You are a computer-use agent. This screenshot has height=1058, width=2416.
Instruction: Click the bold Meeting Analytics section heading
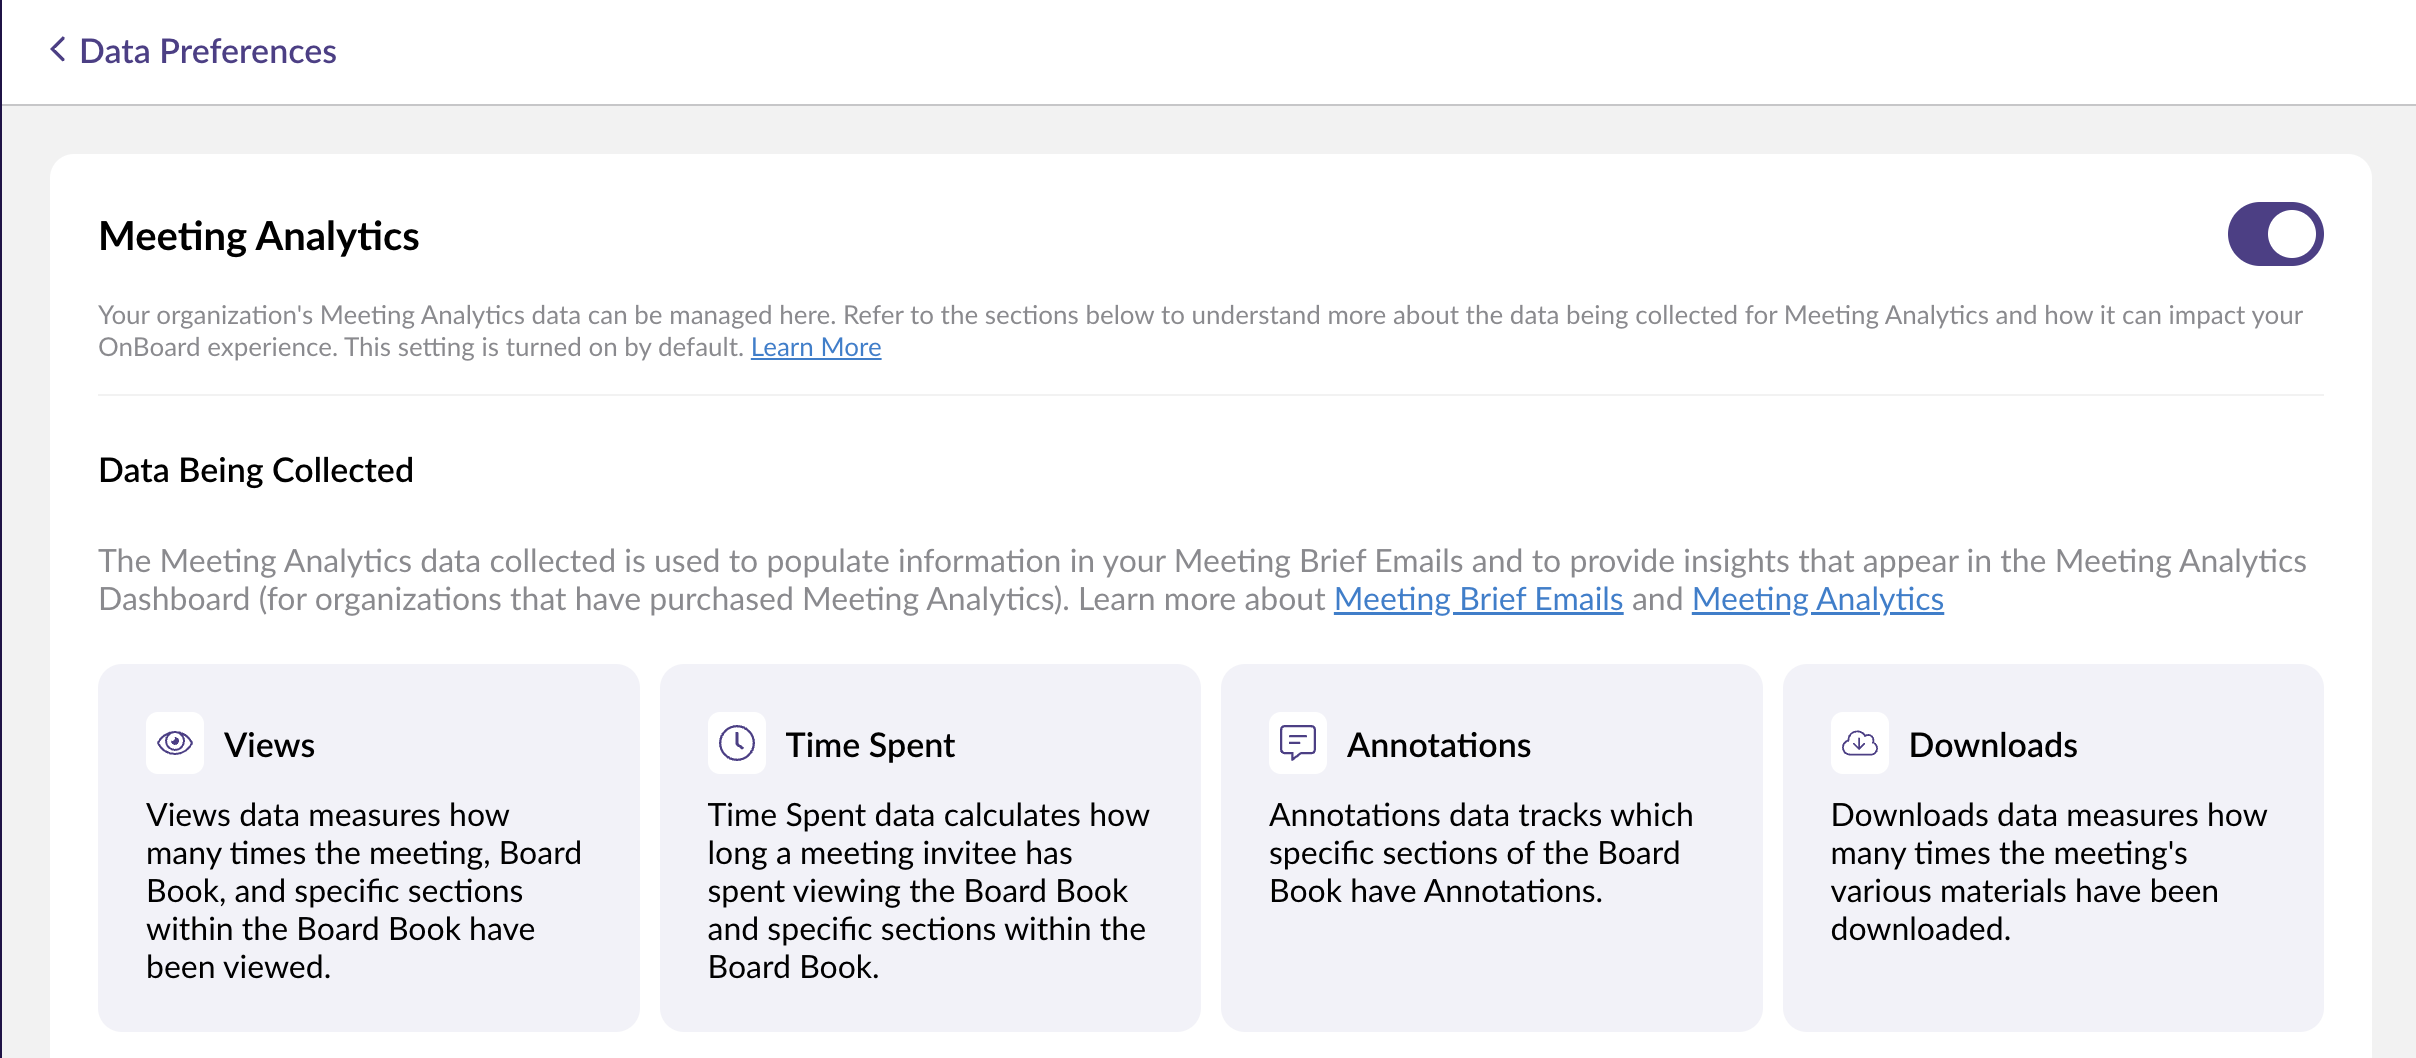pos(259,236)
